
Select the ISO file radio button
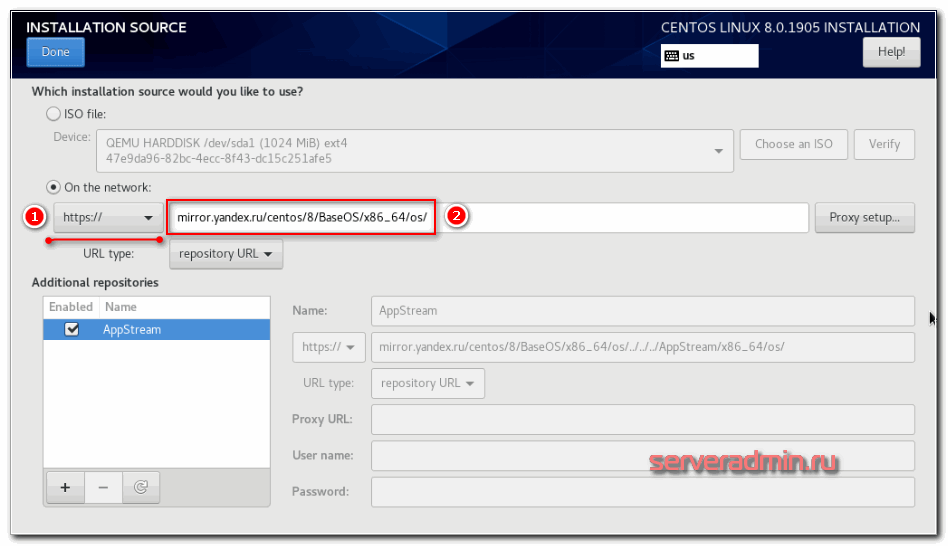click(53, 114)
